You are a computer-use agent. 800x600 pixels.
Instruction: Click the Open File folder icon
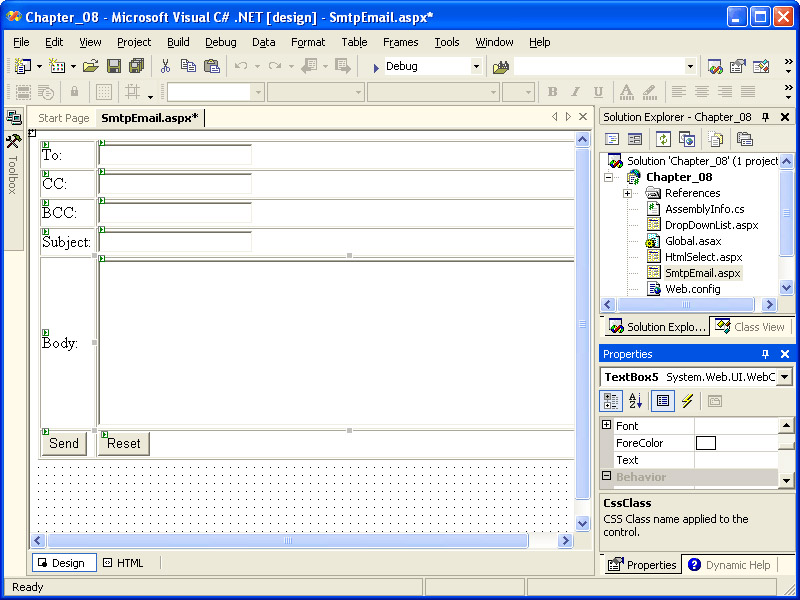[90, 66]
